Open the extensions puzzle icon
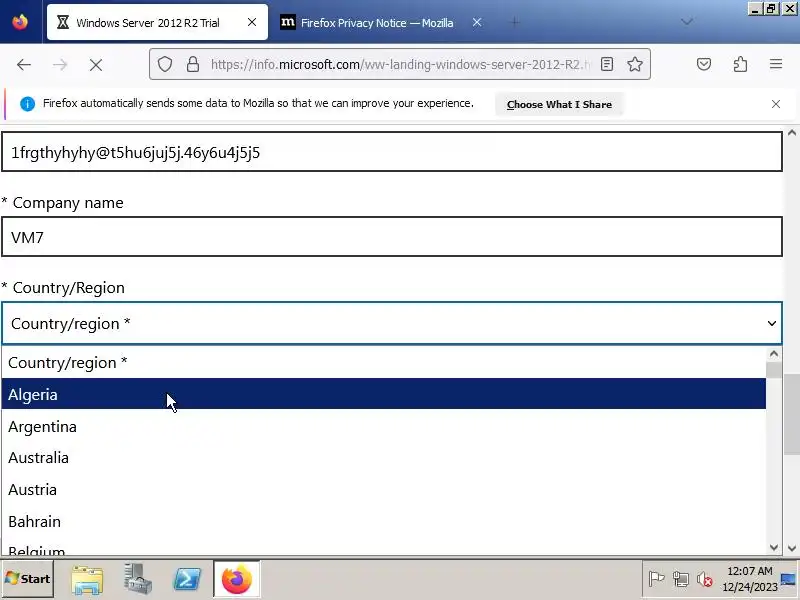800x600 pixels. [x=740, y=64]
